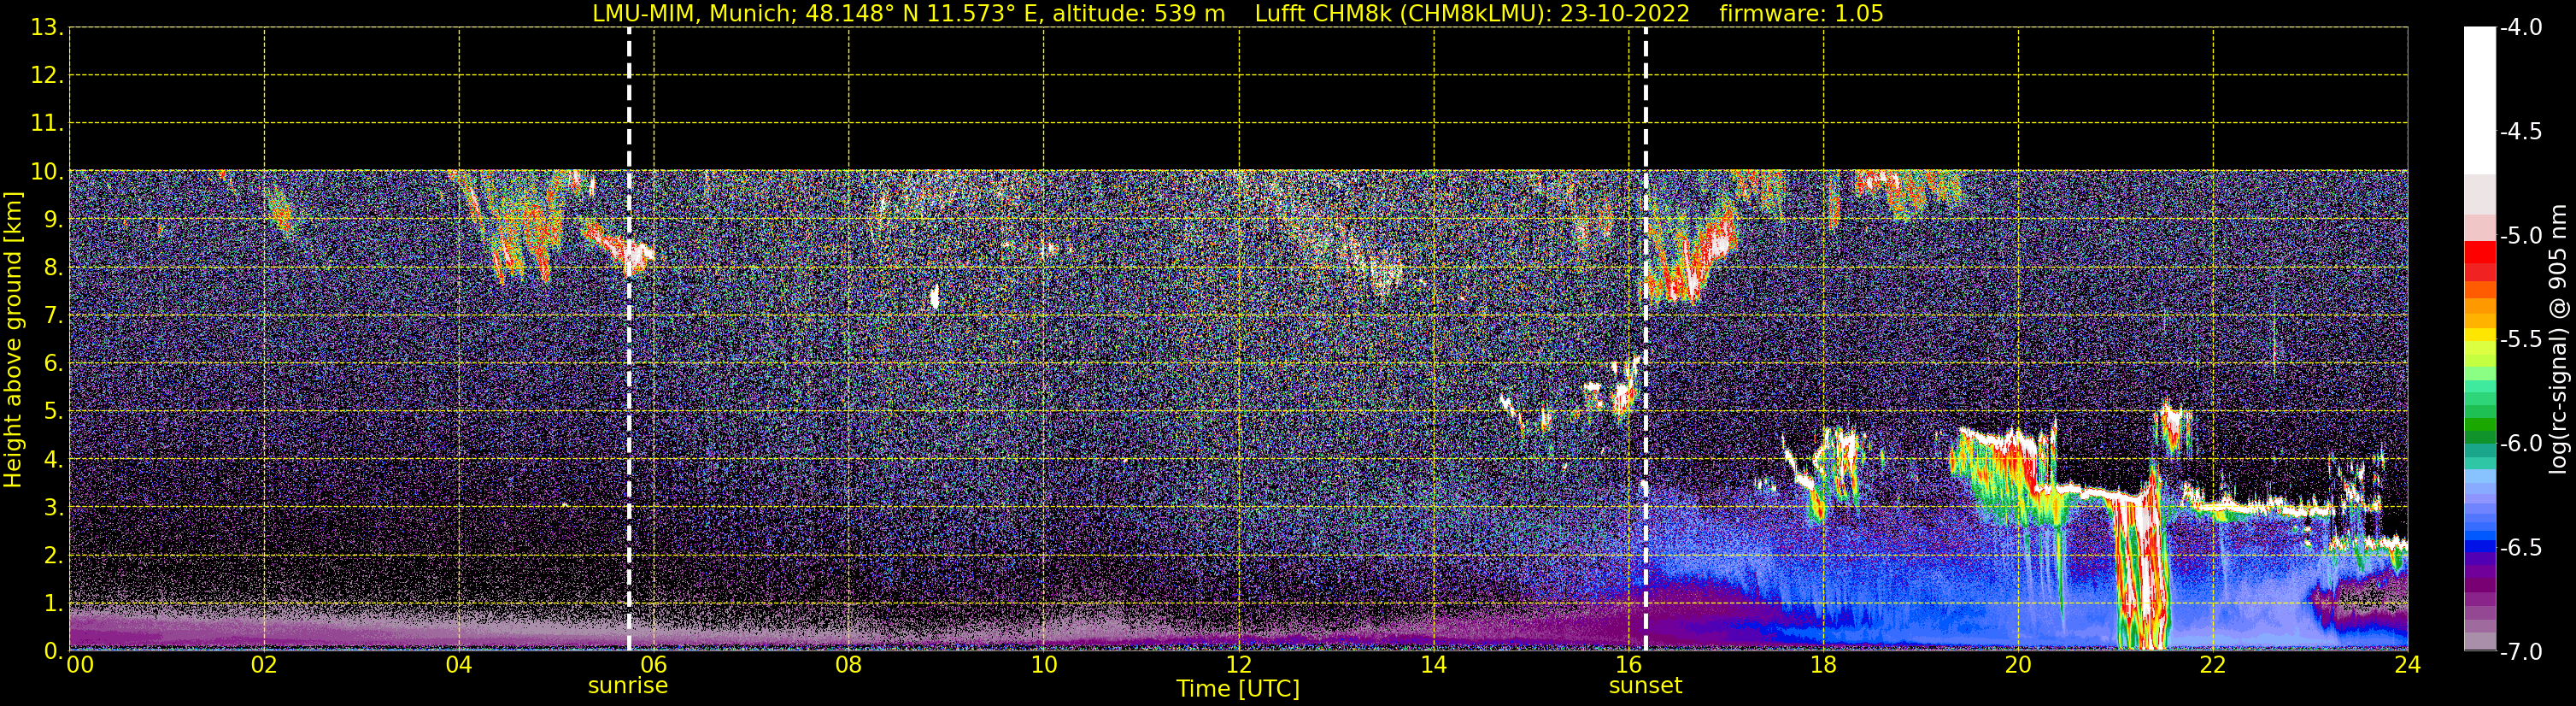Click the '9.' height axis tick label
Image resolution: width=2576 pixels, height=706 pixels.
52,219
